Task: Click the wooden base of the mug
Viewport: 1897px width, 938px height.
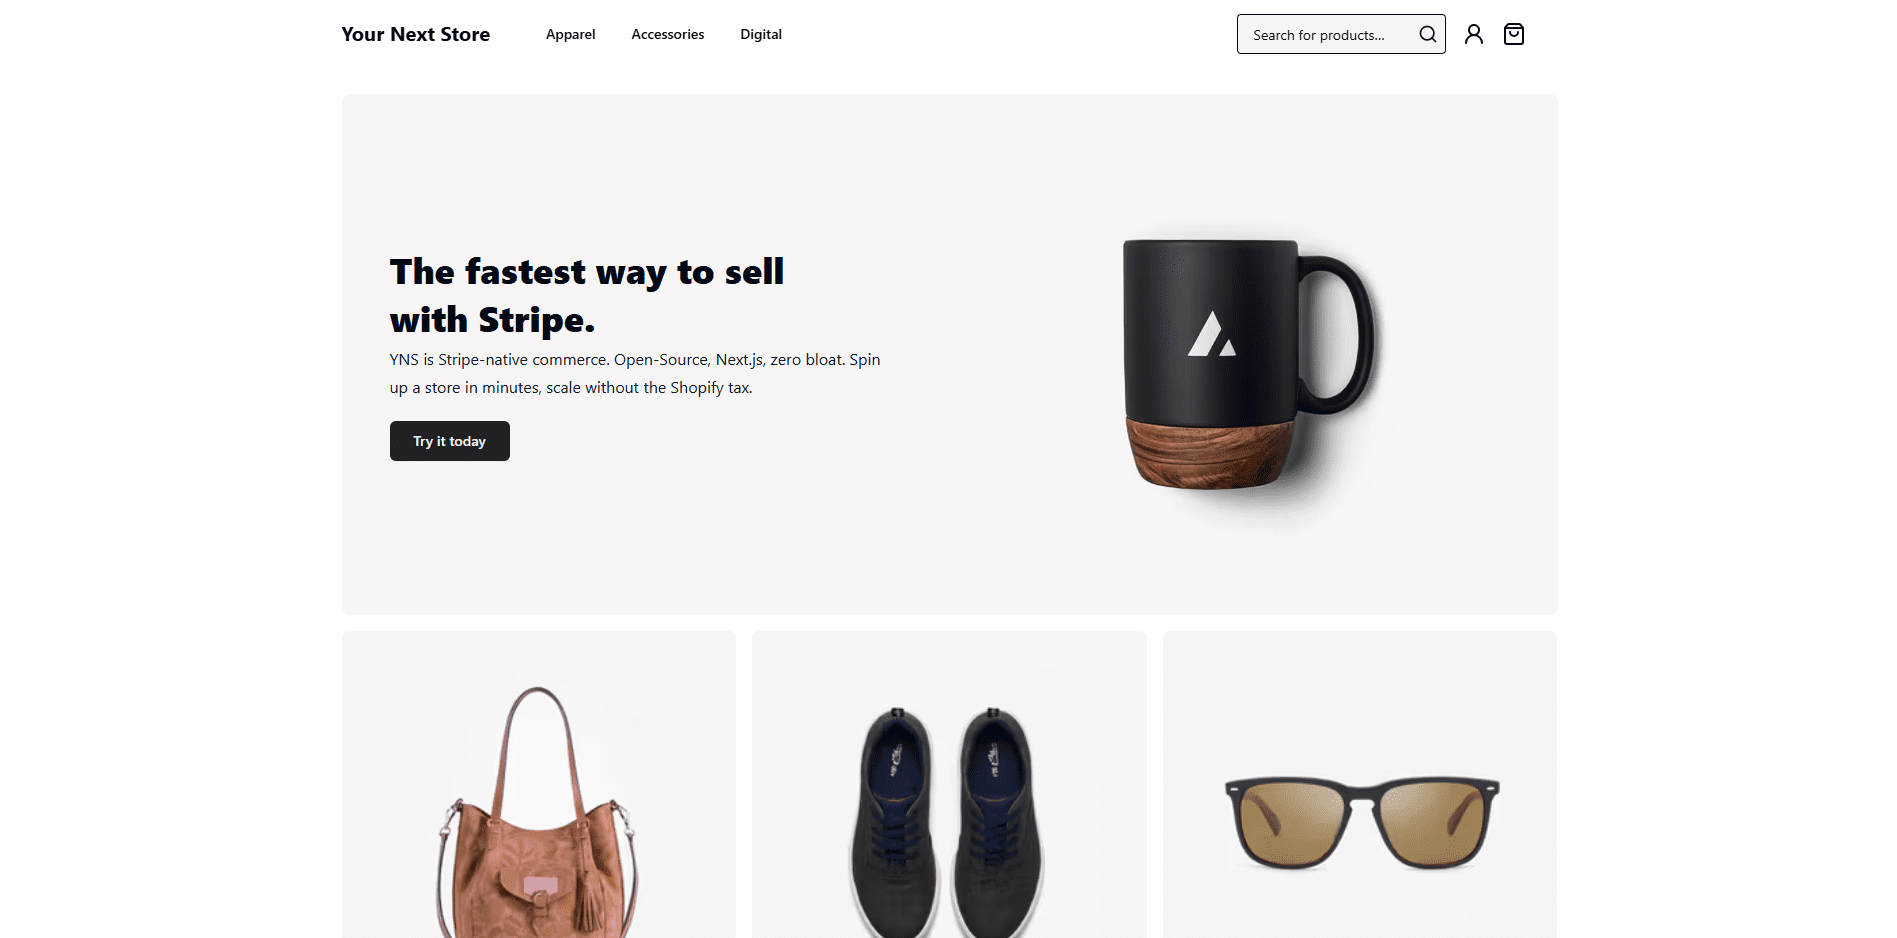Action: [x=1210, y=453]
